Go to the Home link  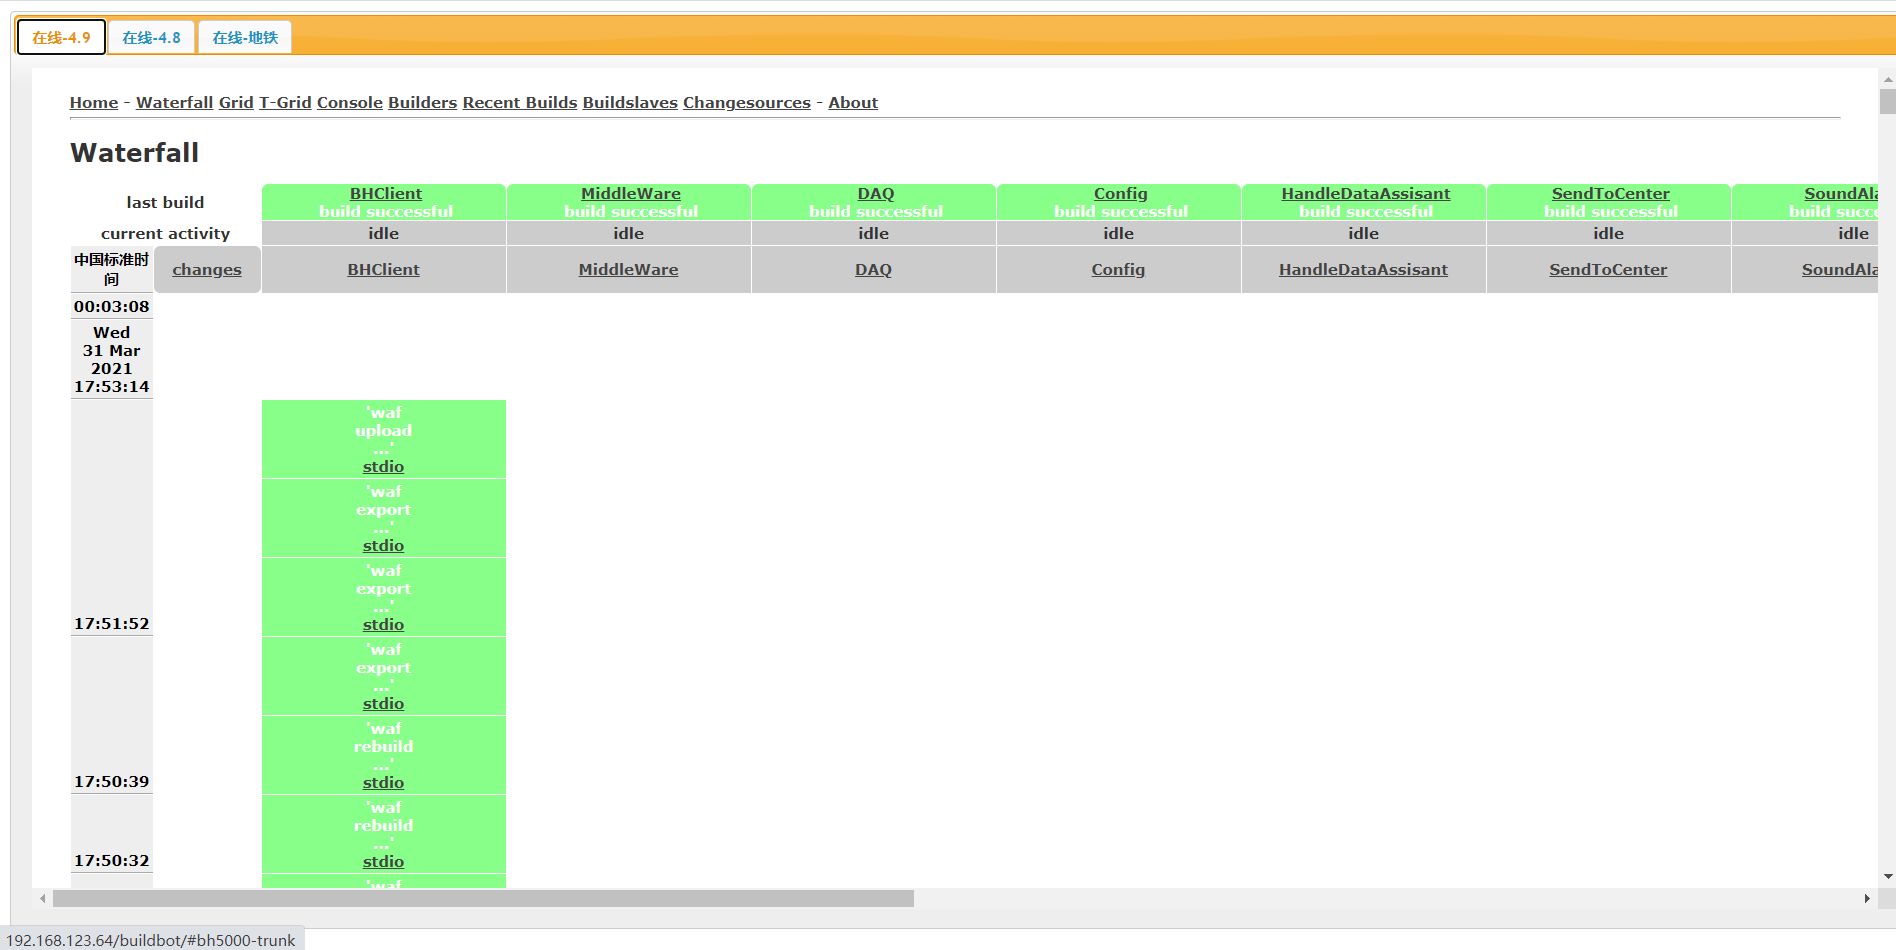coord(94,103)
